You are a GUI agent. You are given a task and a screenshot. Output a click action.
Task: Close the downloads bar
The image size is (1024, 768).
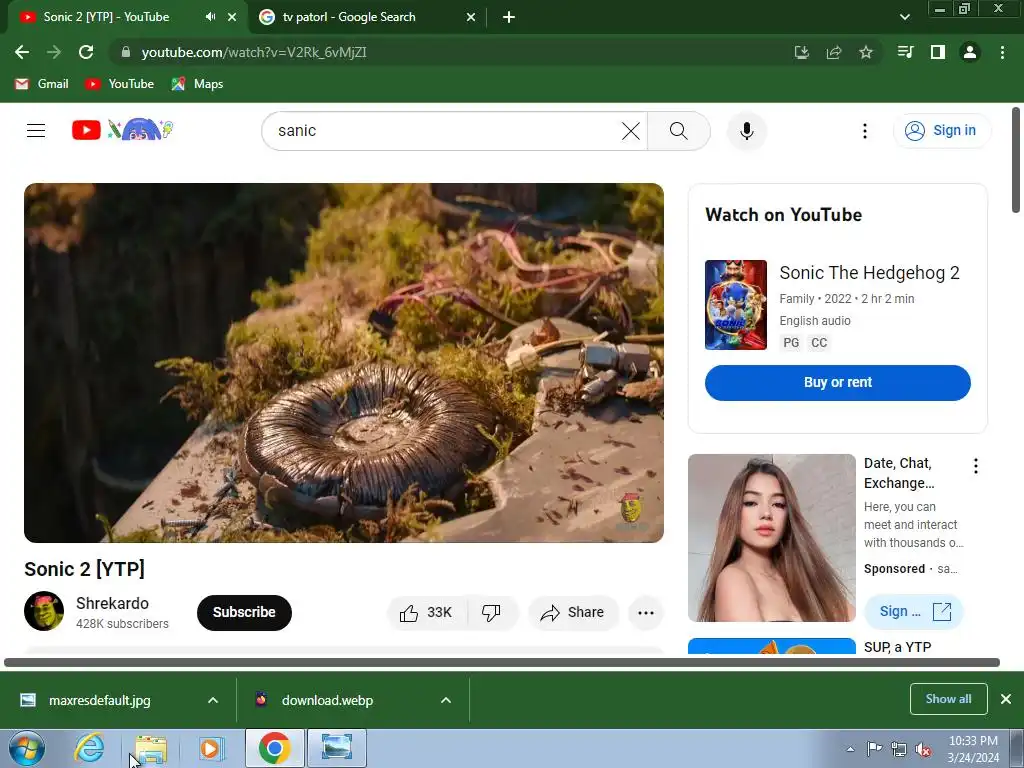(1006, 699)
